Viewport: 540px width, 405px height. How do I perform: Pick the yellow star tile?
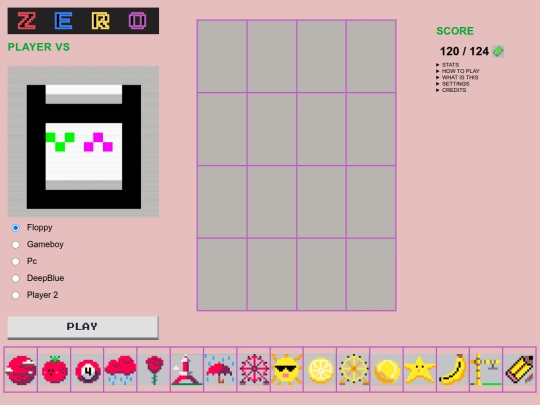click(x=419, y=370)
